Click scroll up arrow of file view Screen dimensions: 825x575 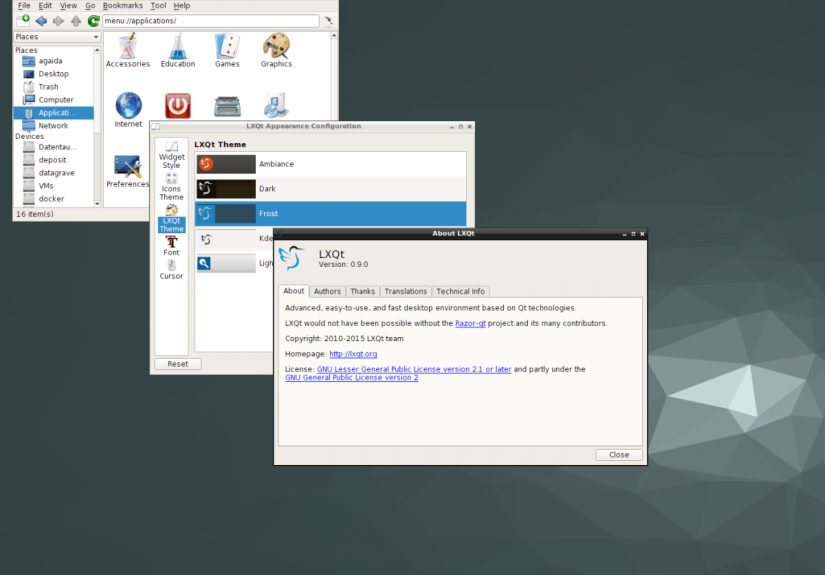click(x=334, y=36)
